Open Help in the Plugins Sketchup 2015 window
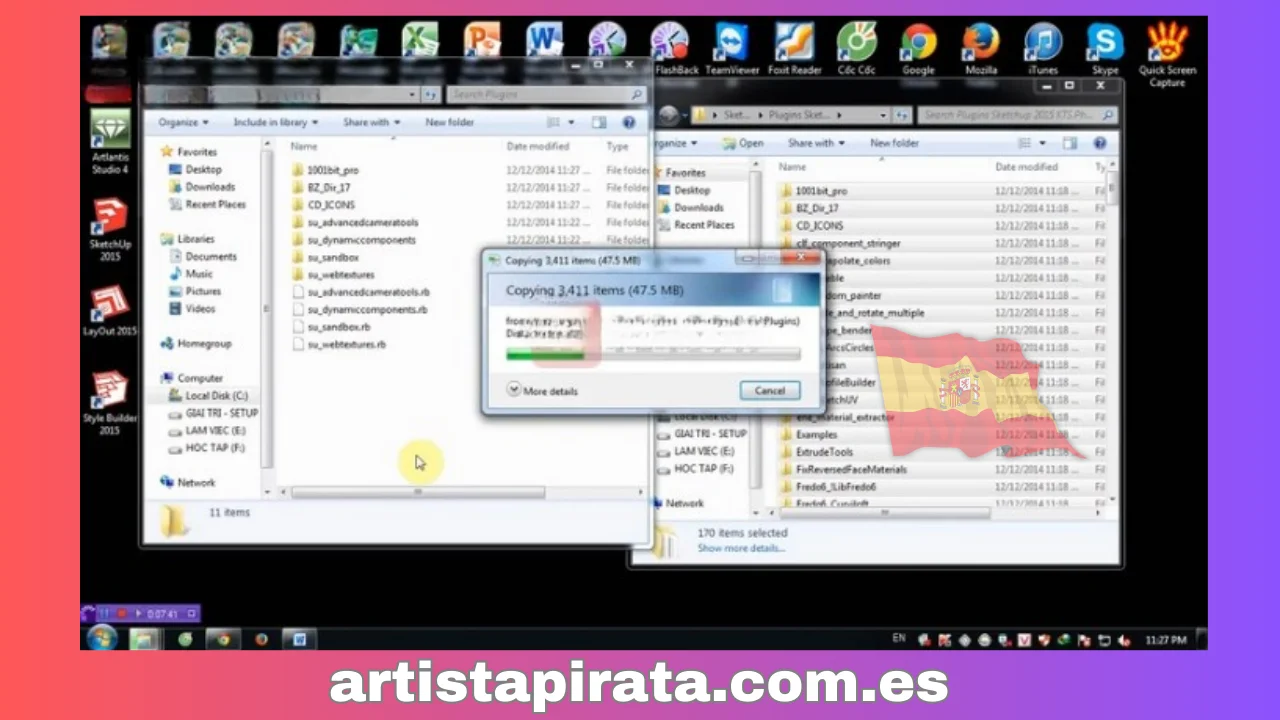This screenshot has height=720, width=1280. coord(1099,143)
